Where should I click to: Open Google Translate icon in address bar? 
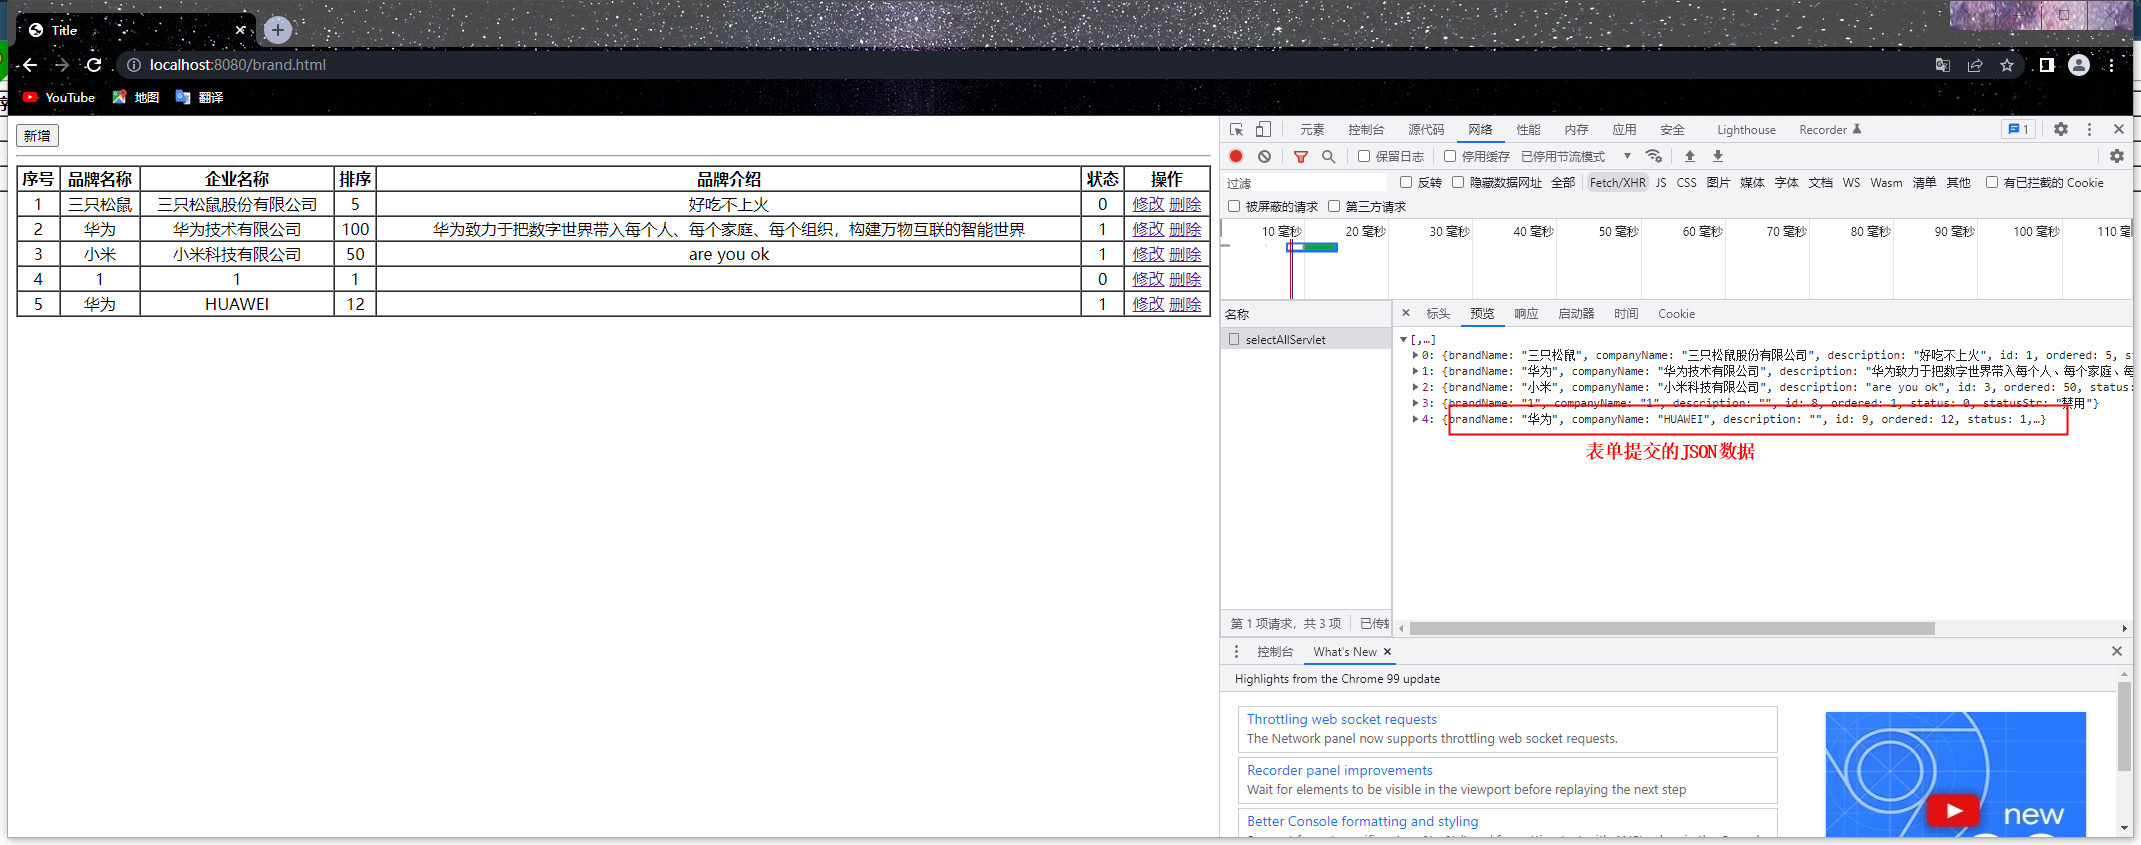[x=1943, y=65]
